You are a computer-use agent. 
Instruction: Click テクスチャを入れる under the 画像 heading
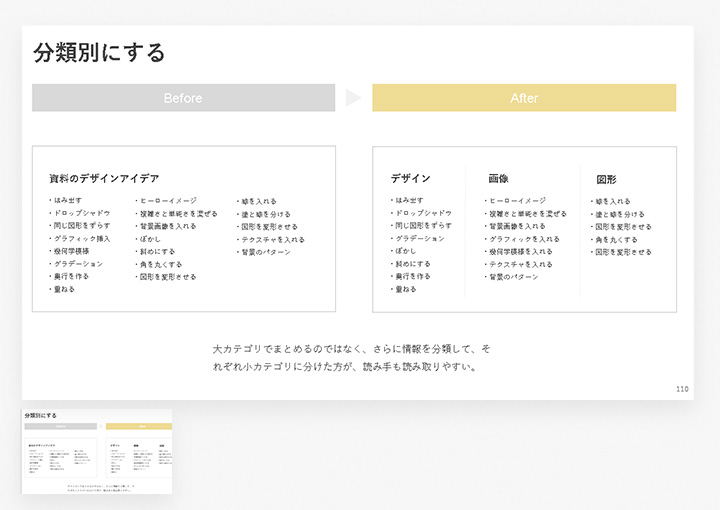(521, 264)
